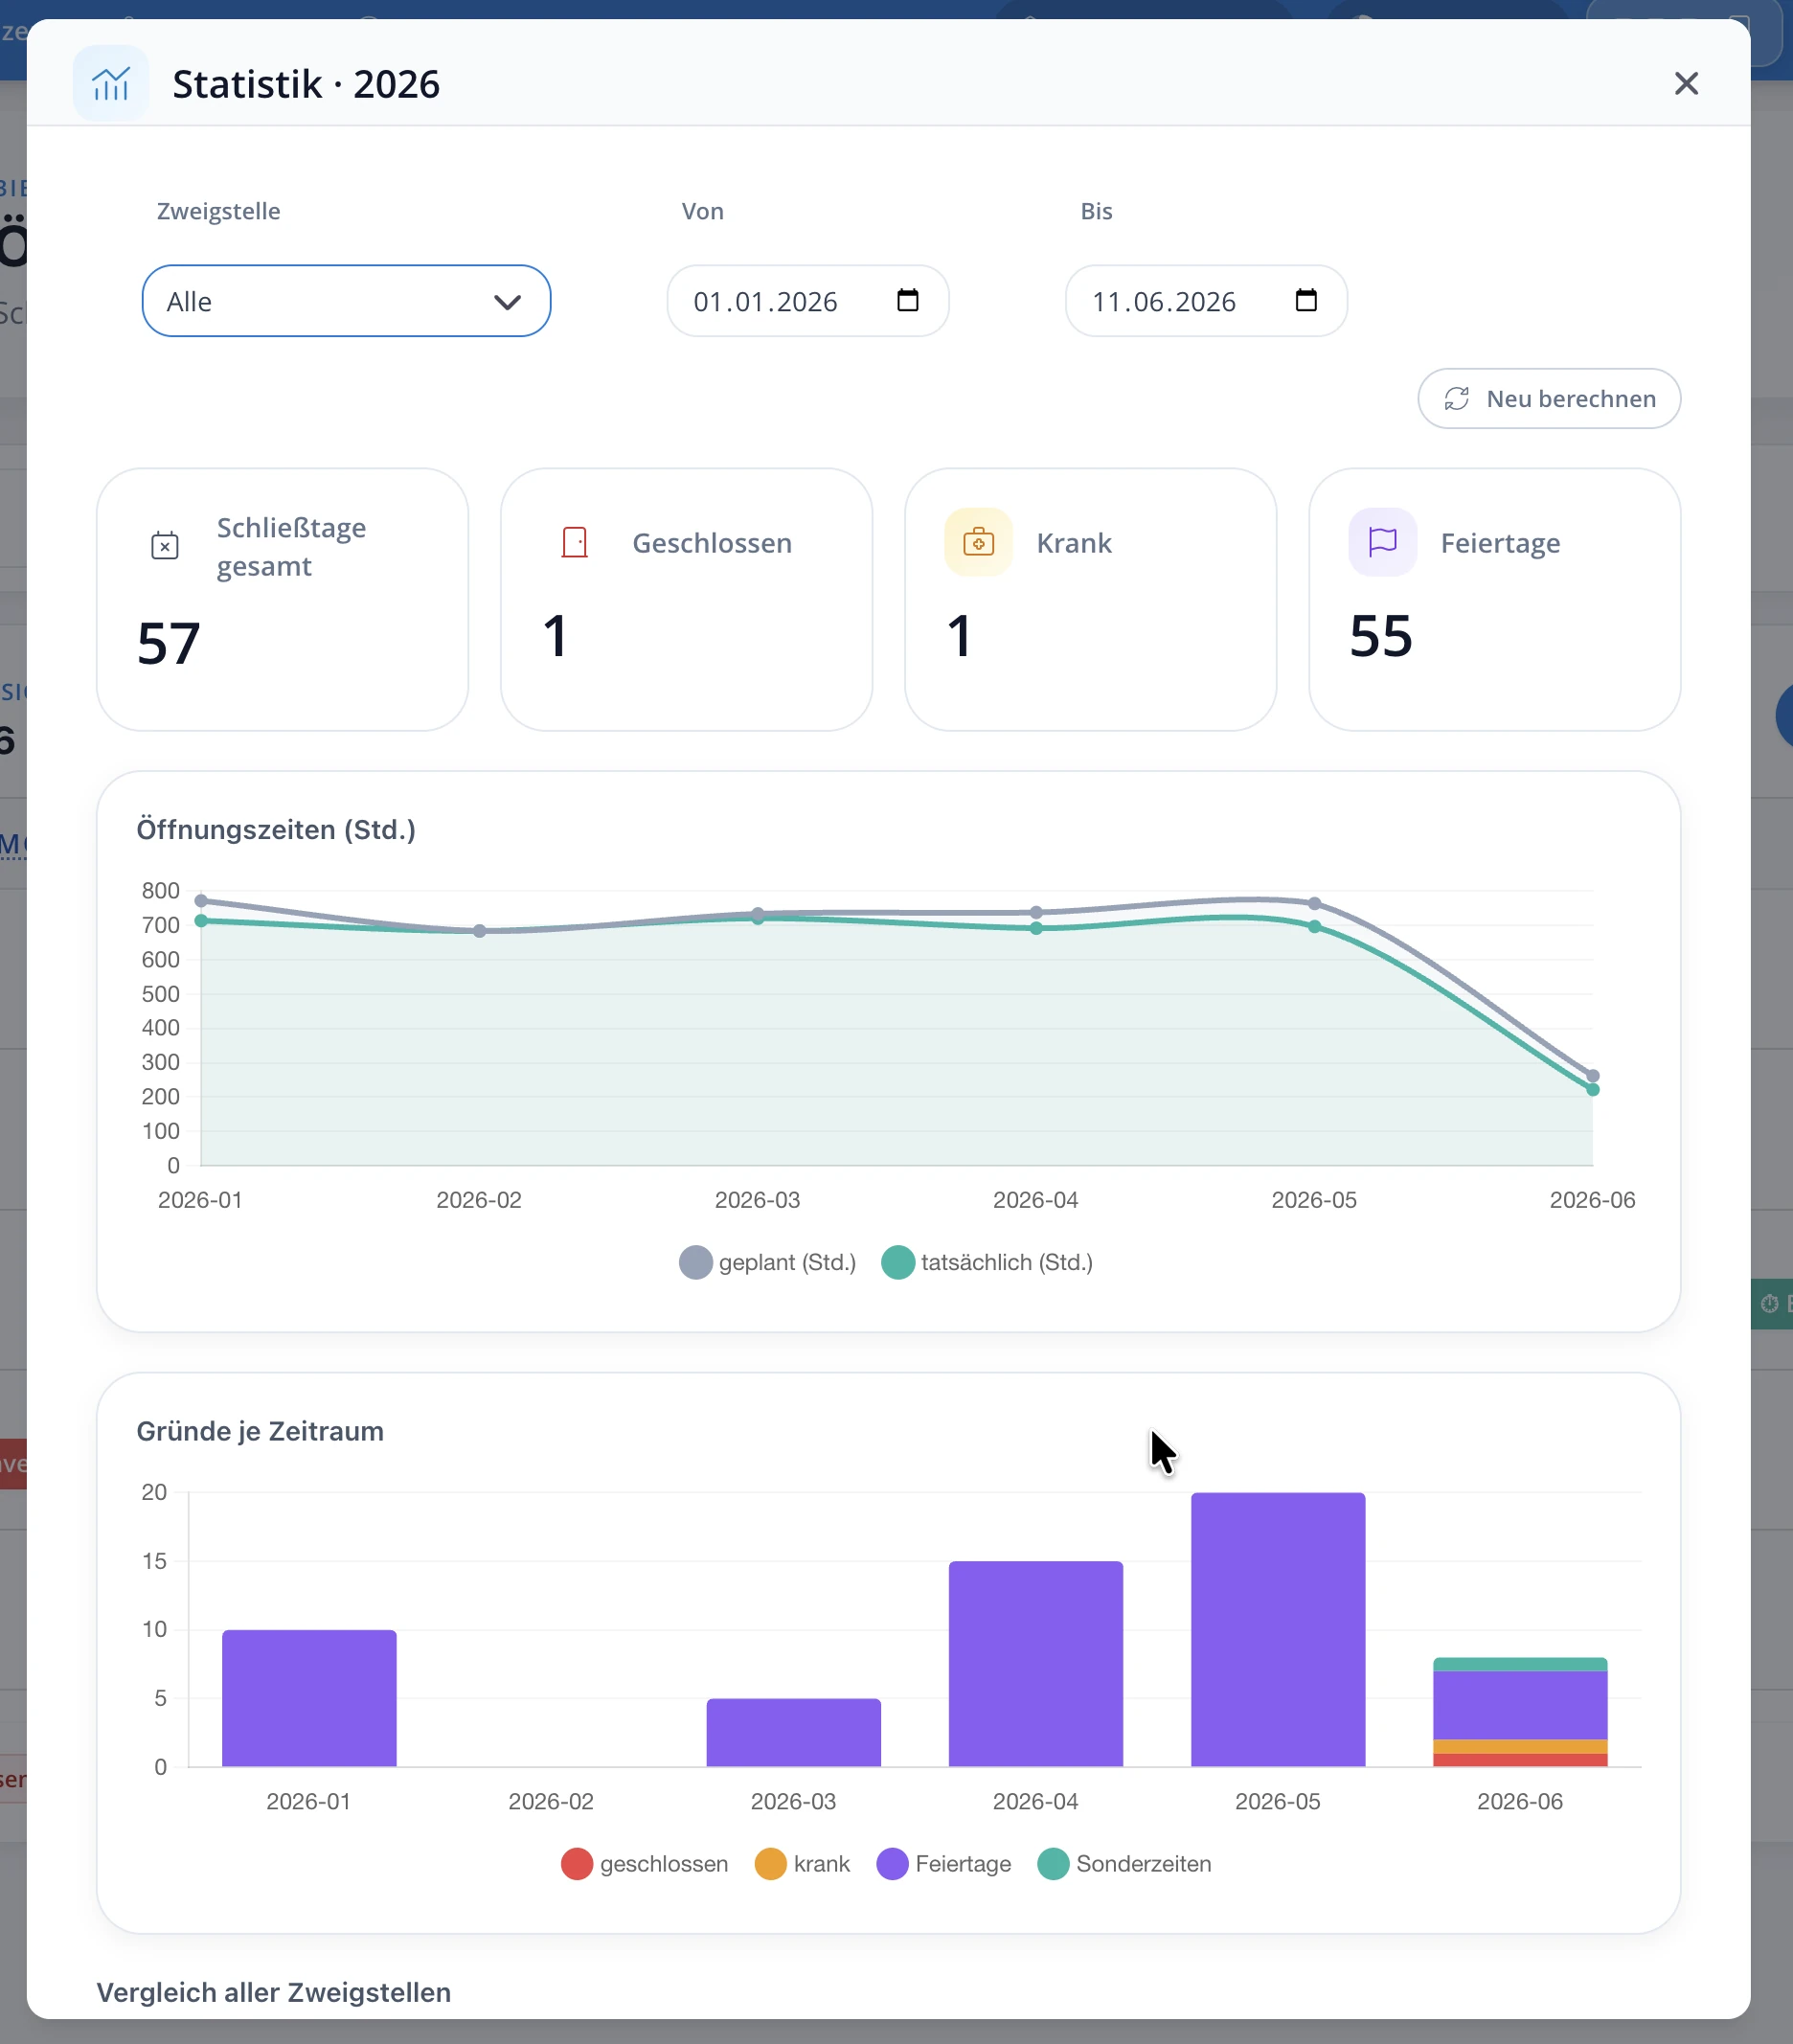Toggle the Feiertage legend entry

coord(944,1864)
